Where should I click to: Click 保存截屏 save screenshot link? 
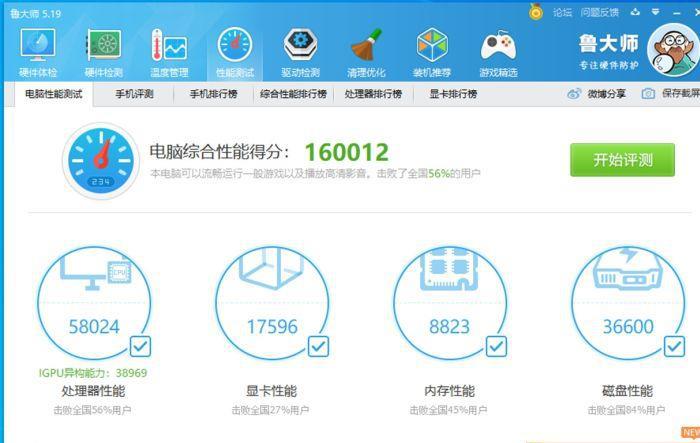click(x=681, y=93)
